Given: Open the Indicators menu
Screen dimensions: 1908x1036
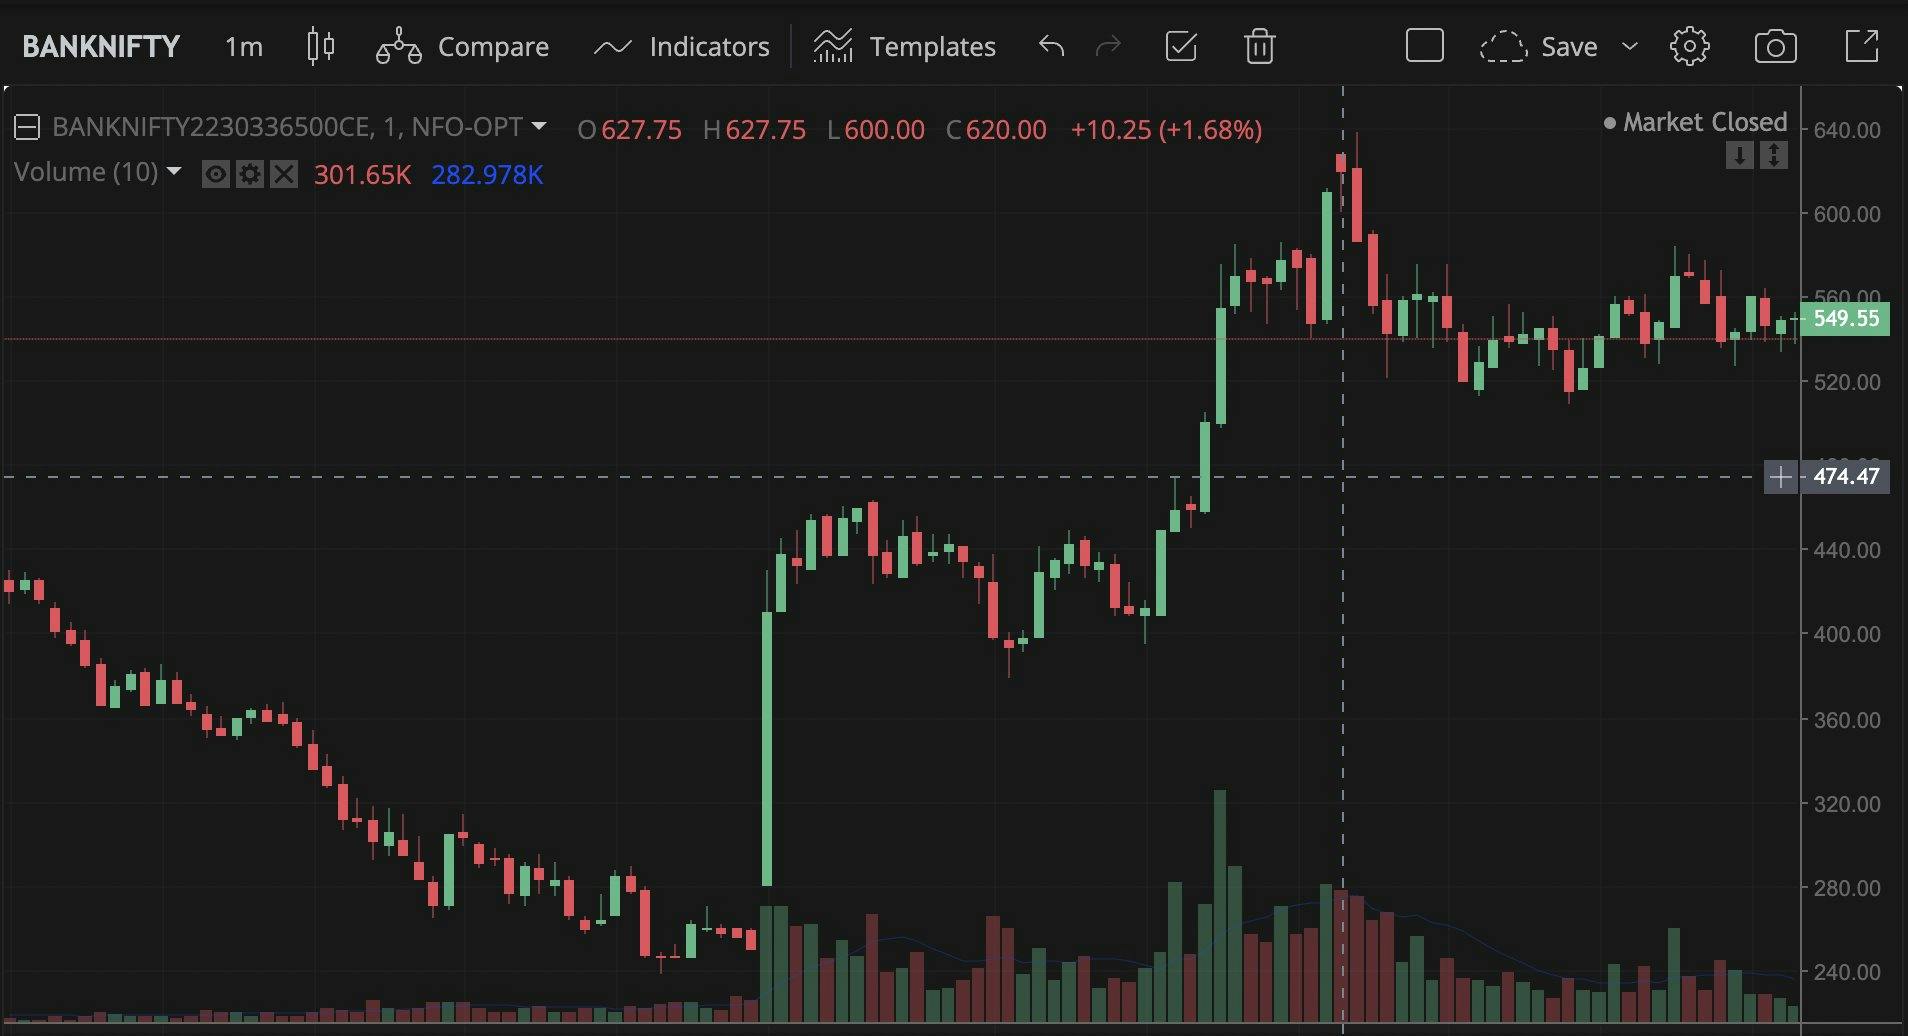Looking at the screenshot, I should pos(682,47).
